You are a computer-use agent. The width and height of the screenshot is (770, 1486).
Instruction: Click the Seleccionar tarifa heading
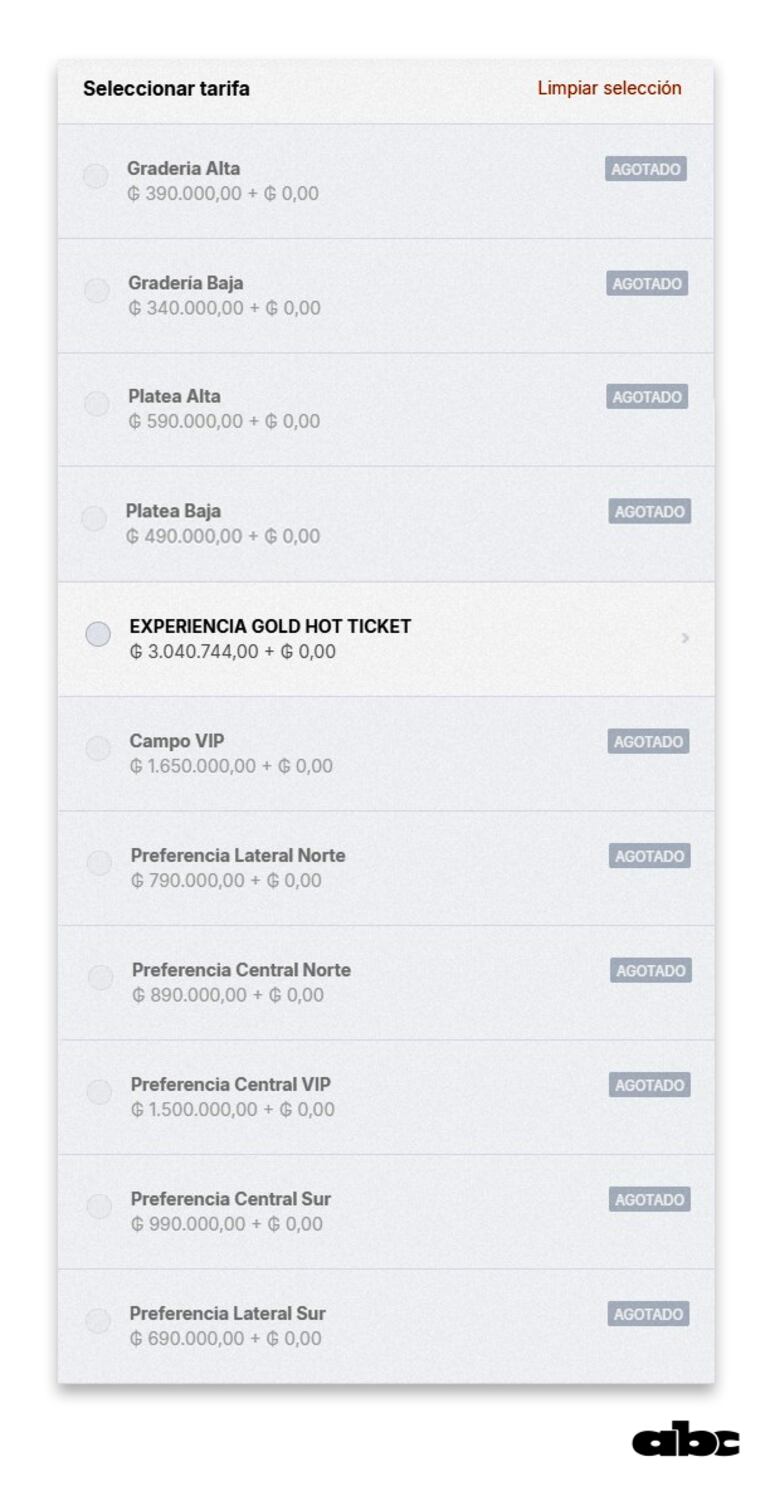(166, 89)
